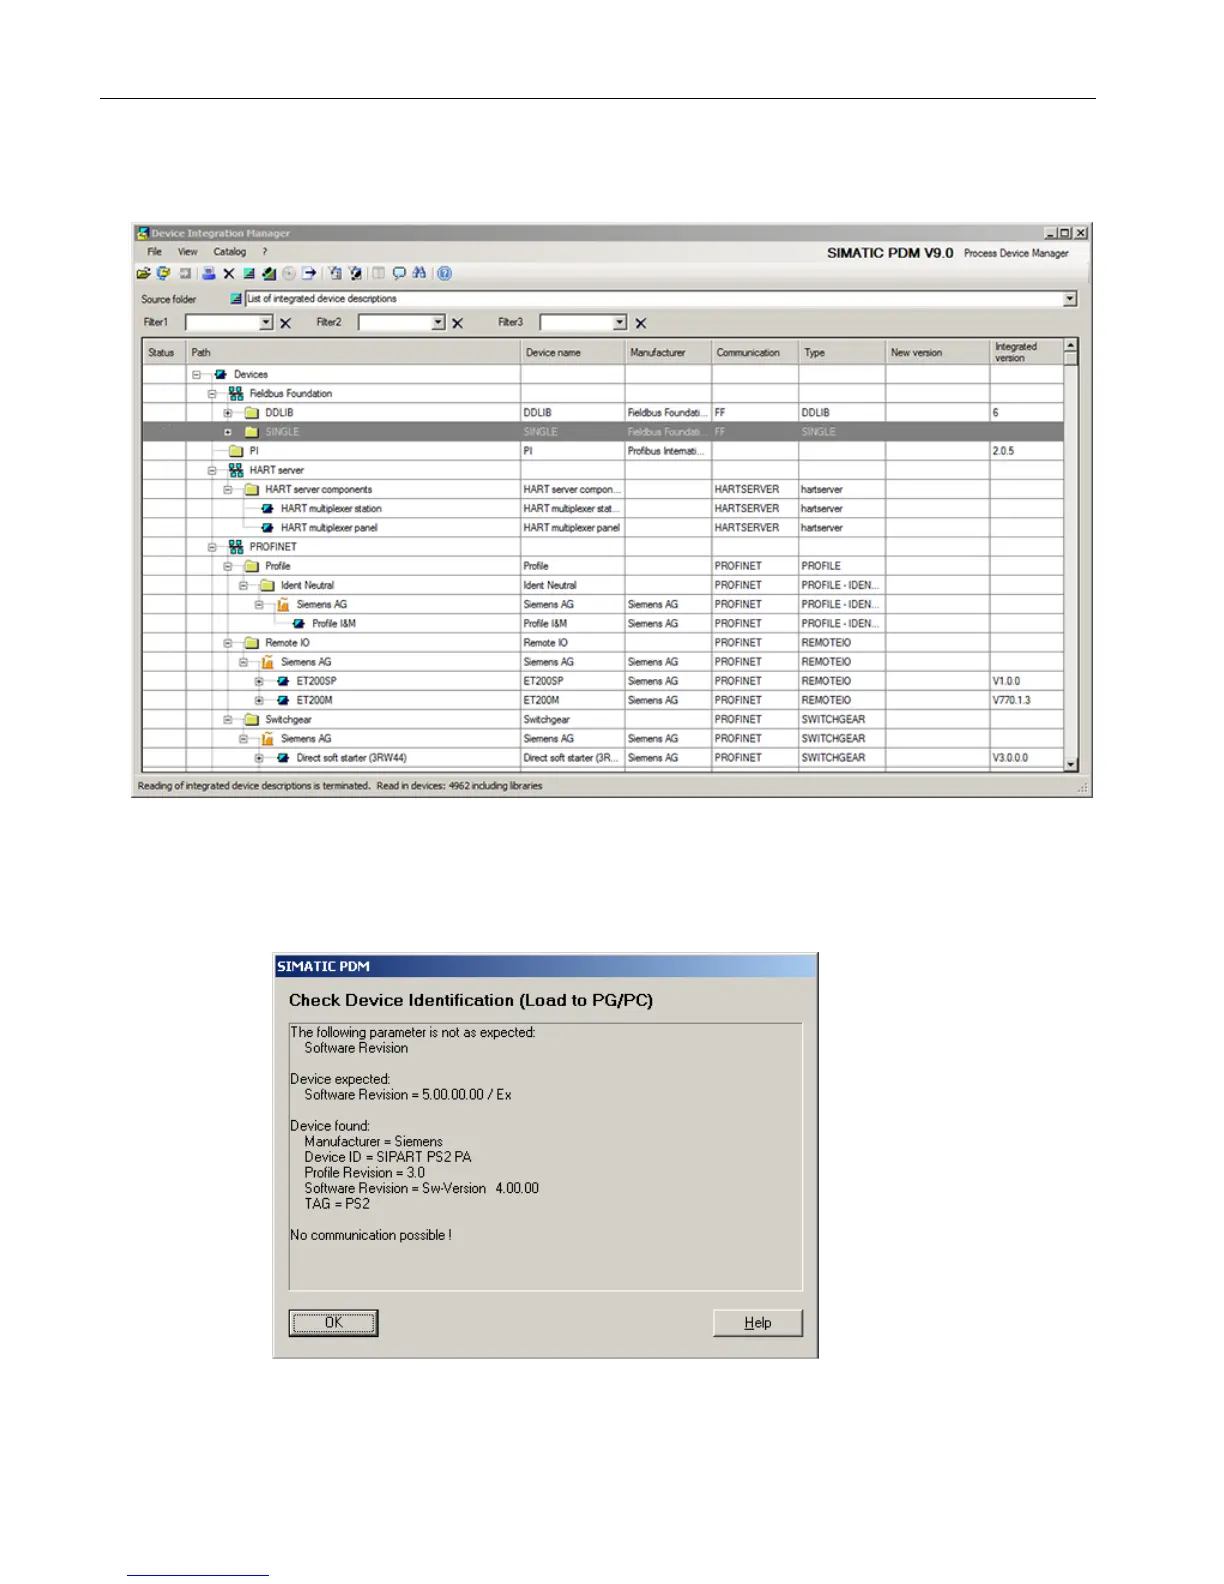Click the Profile I&M device icon
Viewport: 1224px width, 1584px height.
[298, 623]
